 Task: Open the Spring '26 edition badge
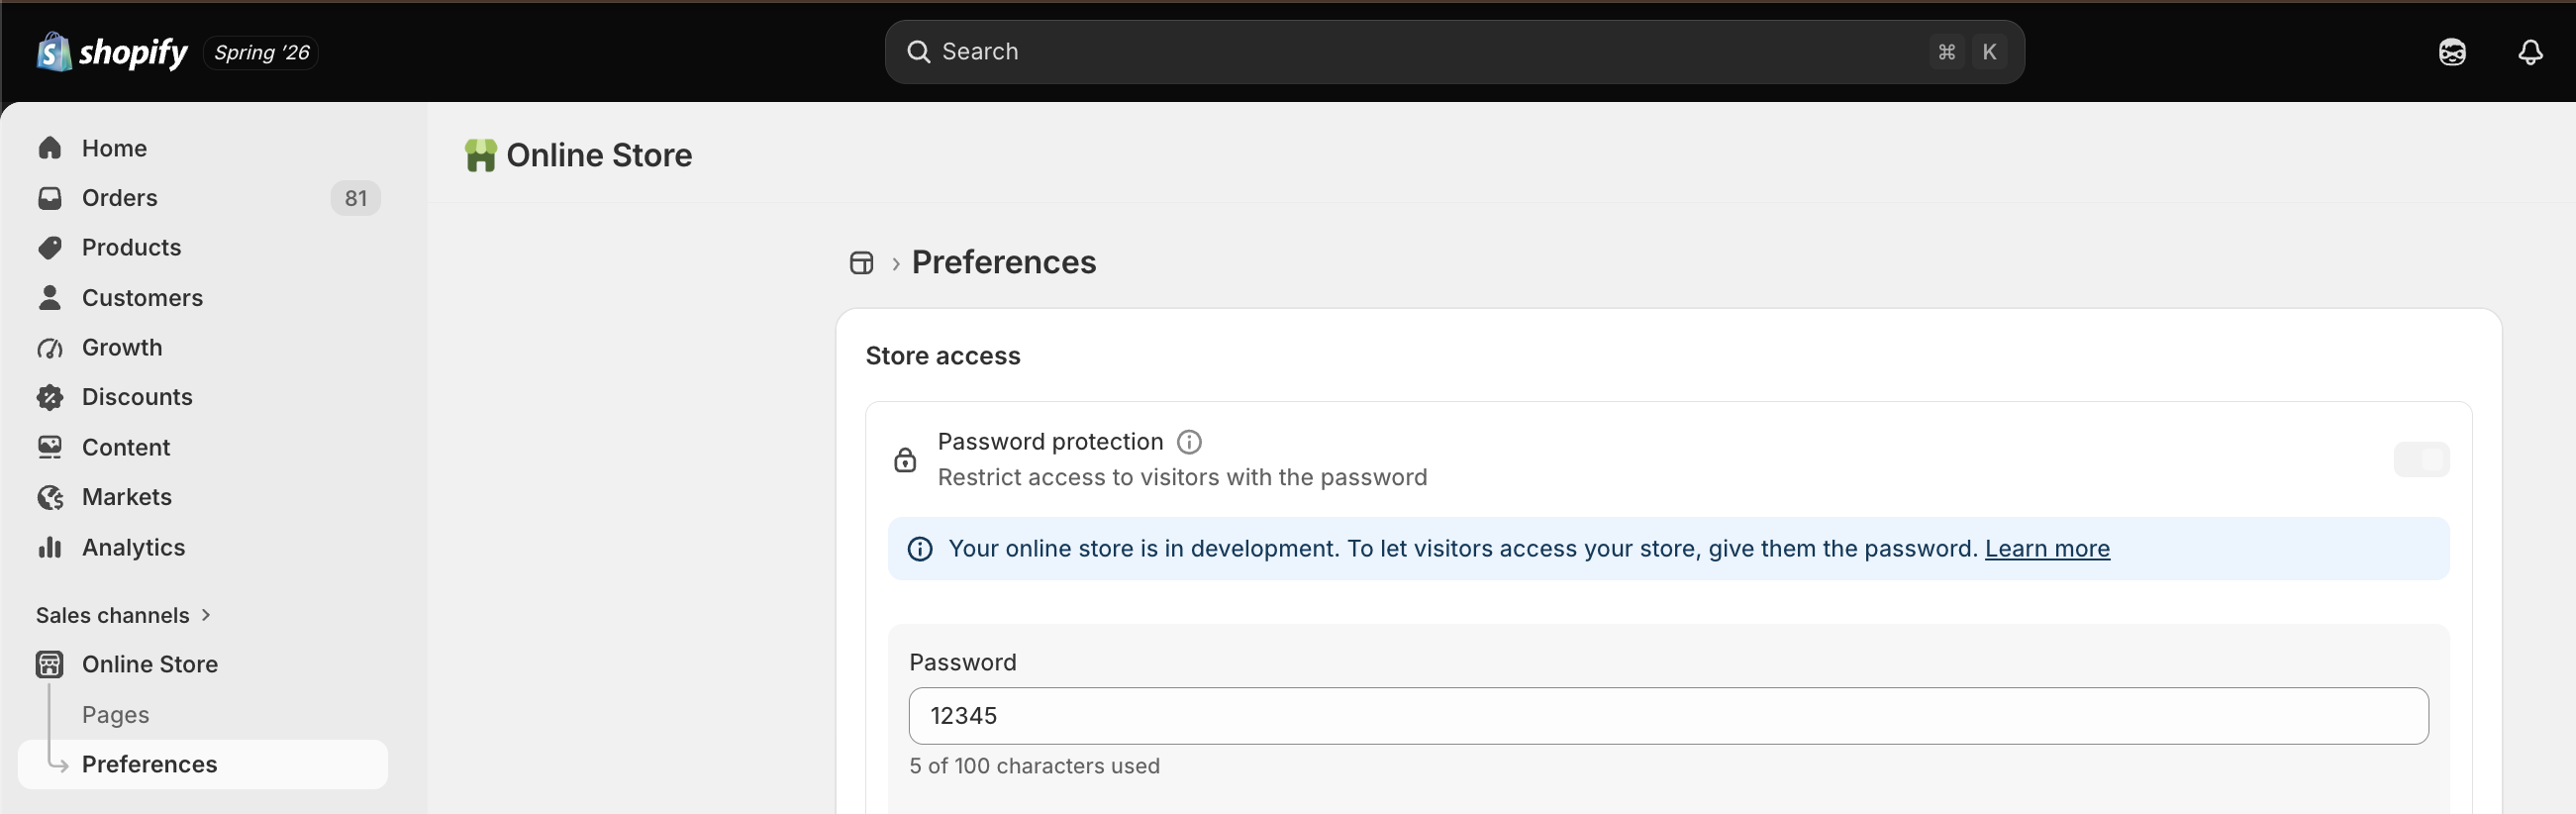pos(261,52)
